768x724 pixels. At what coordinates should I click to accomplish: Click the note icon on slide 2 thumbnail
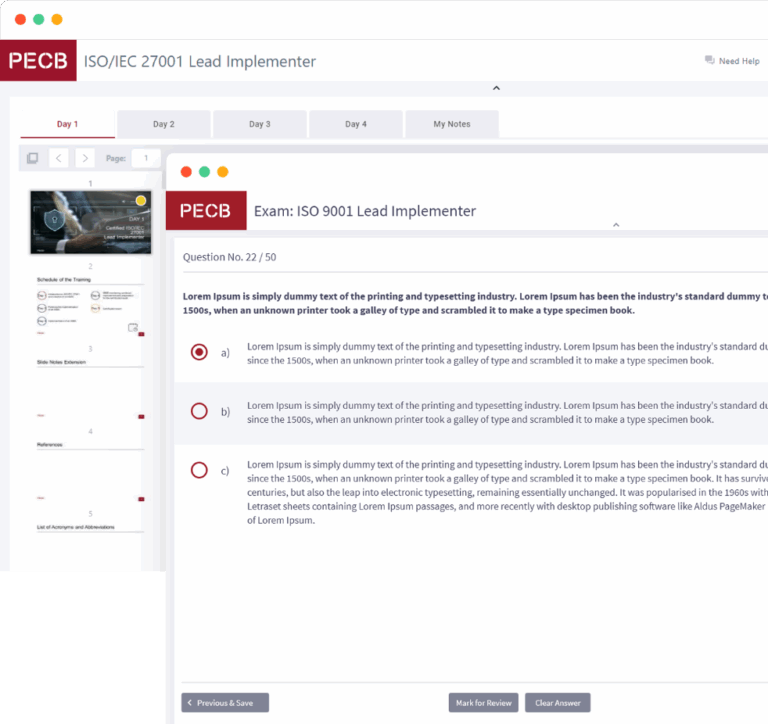pos(132,327)
